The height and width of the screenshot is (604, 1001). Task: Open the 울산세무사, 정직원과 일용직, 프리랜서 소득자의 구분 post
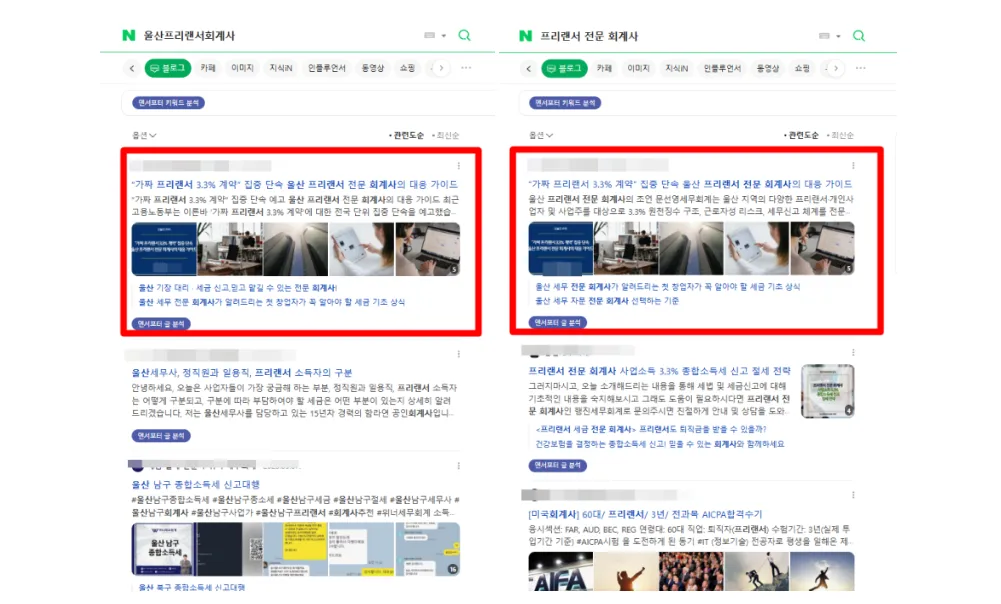pyautogui.click(x=242, y=373)
